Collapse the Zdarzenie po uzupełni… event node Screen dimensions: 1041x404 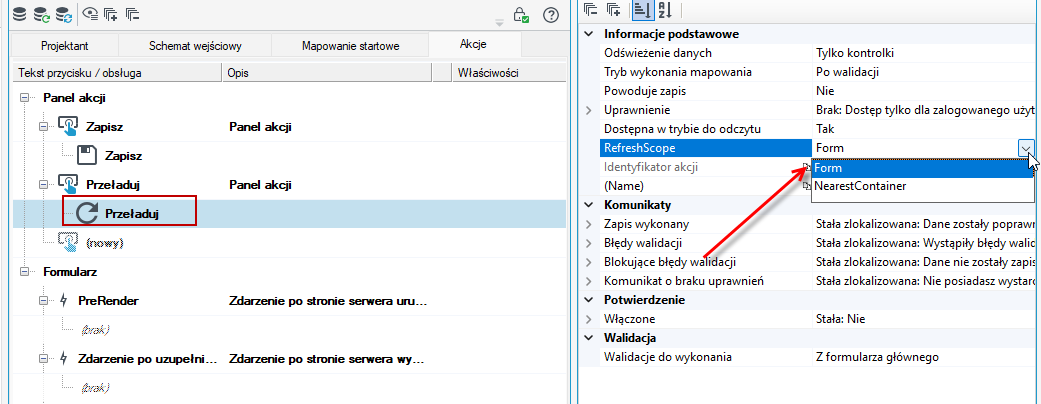pyautogui.click(x=44, y=360)
